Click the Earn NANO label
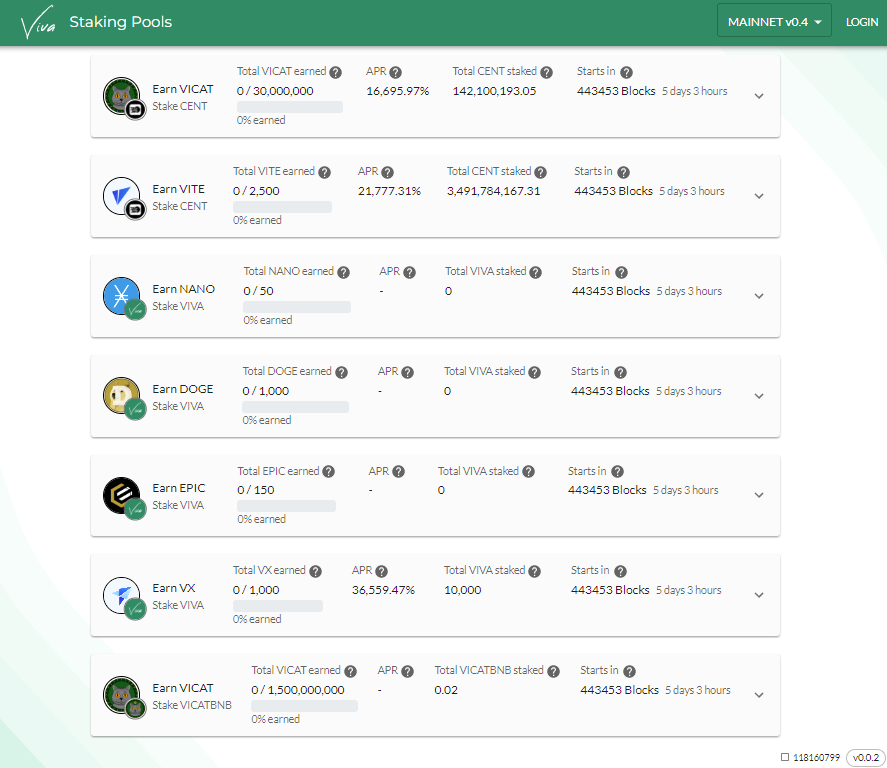Screen dimensions: 887x768 [x=183, y=289]
